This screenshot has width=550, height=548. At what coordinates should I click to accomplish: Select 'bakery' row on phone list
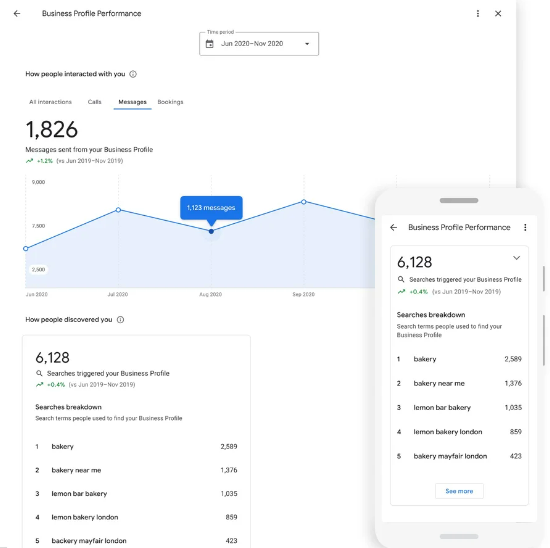point(459,359)
